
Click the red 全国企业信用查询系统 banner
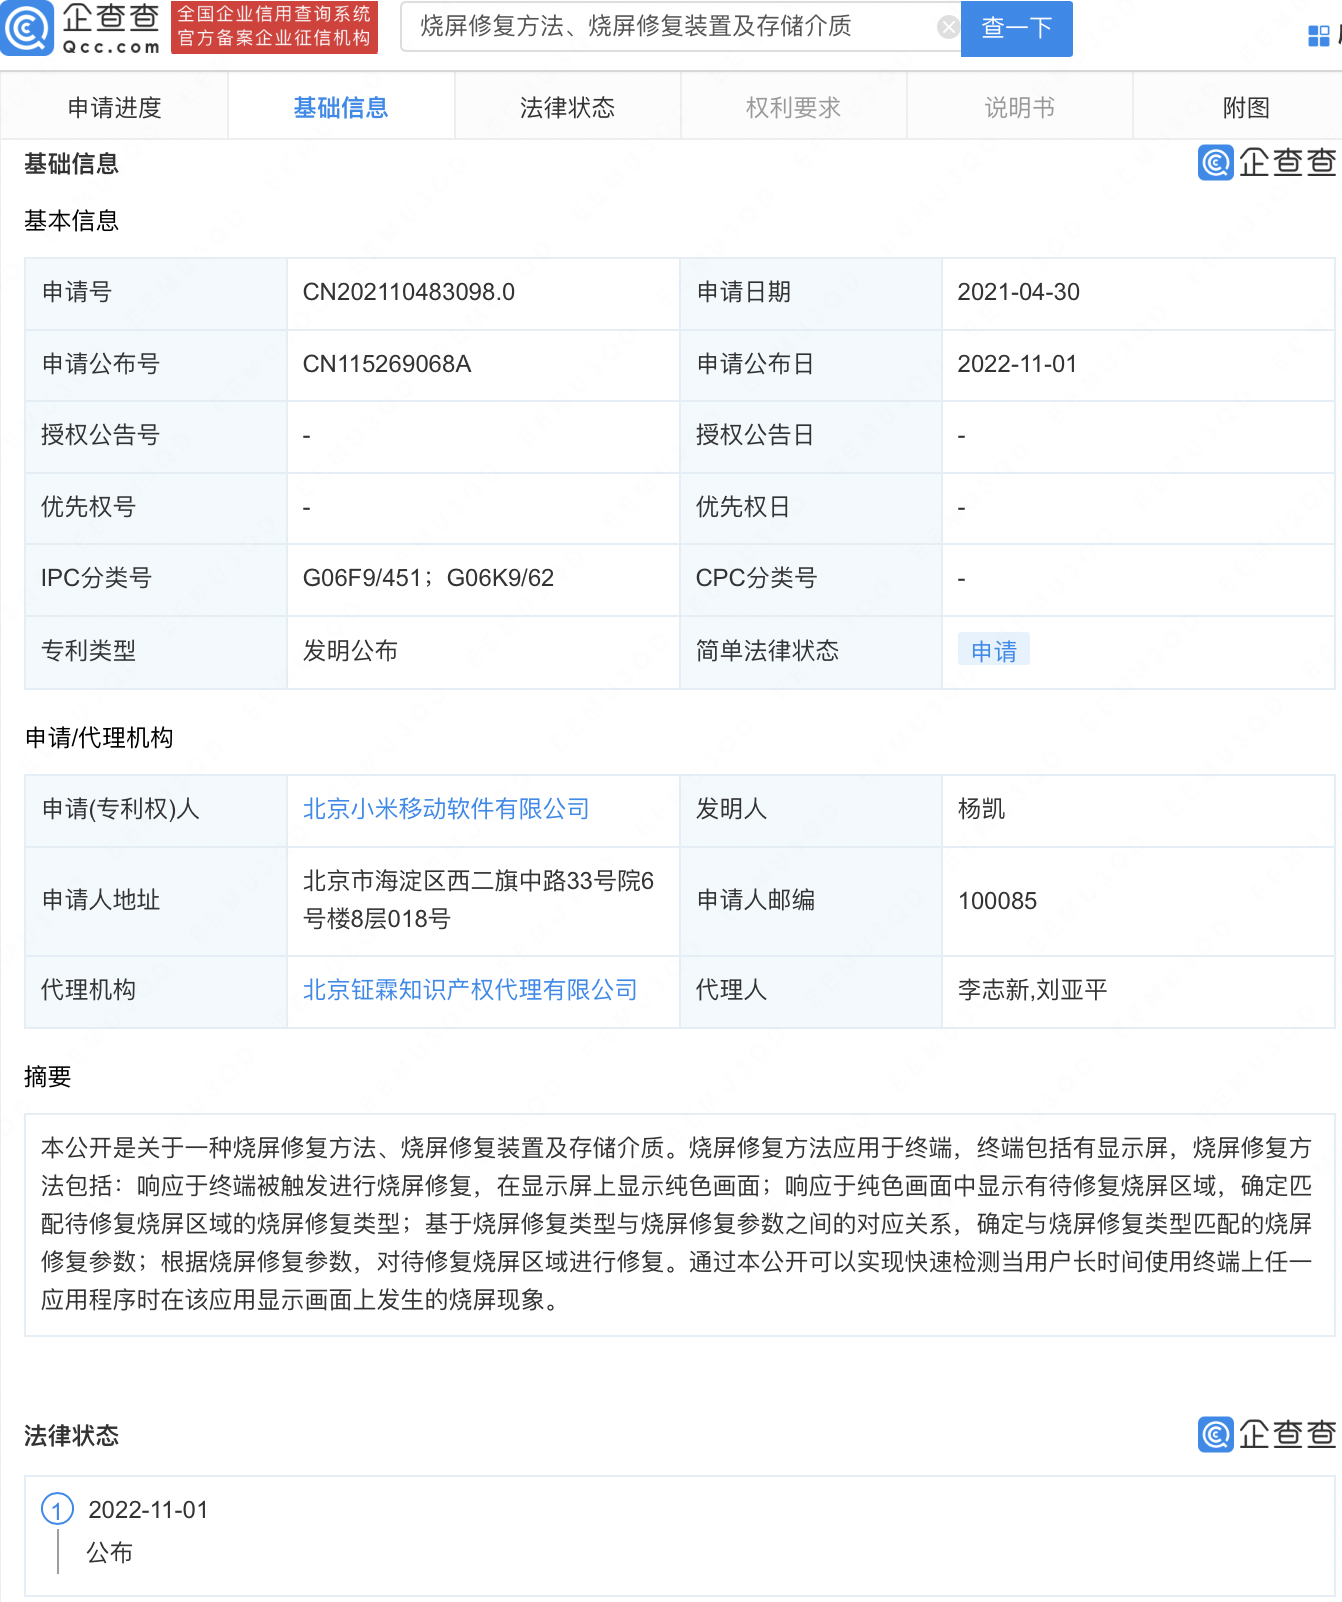coord(274,27)
